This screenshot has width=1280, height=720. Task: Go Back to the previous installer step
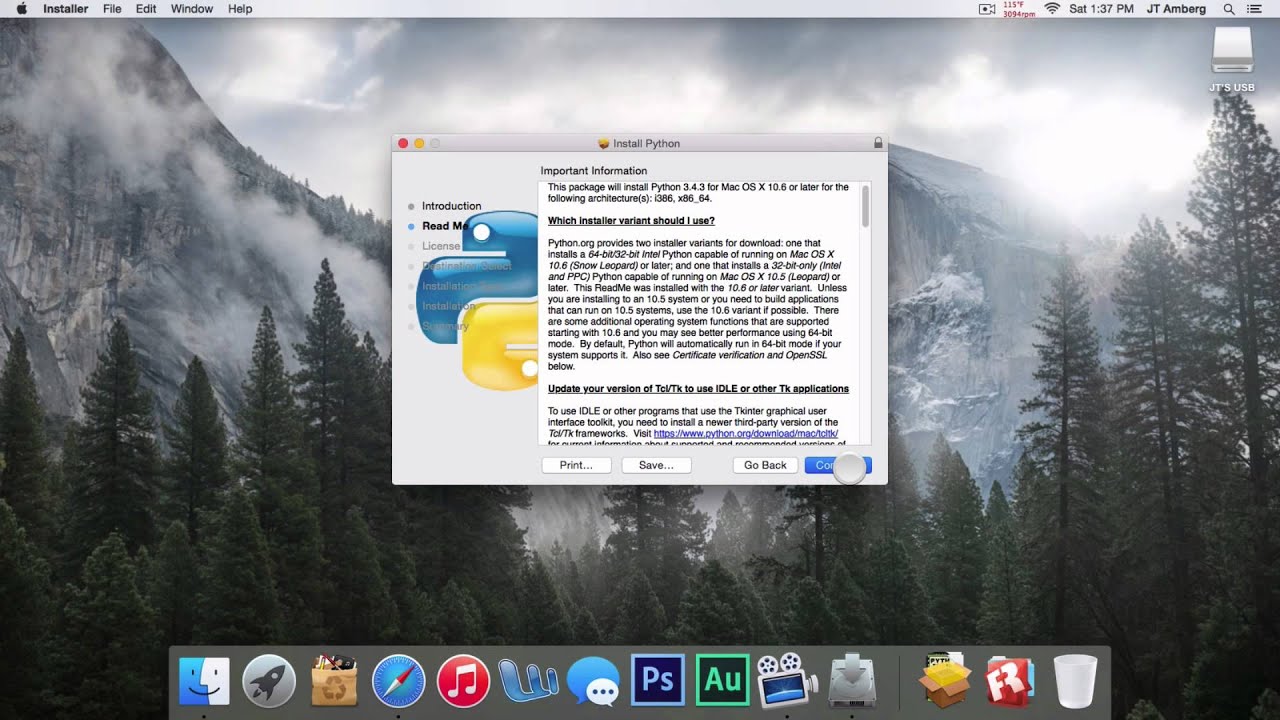pyautogui.click(x=765, y=465)
